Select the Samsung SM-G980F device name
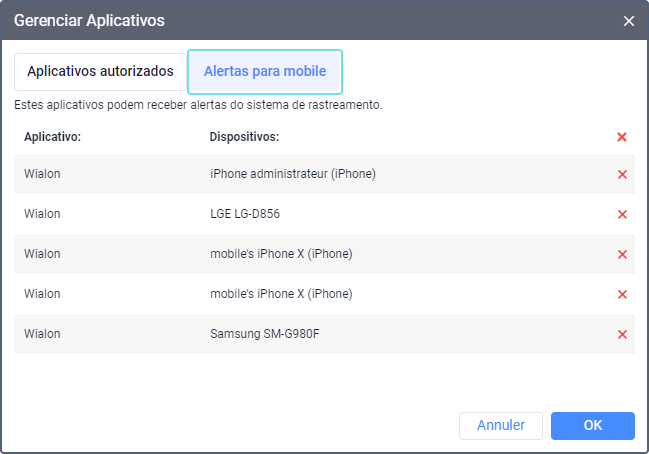The height and width of the screenshot is (454, 649). click(265, 334)
